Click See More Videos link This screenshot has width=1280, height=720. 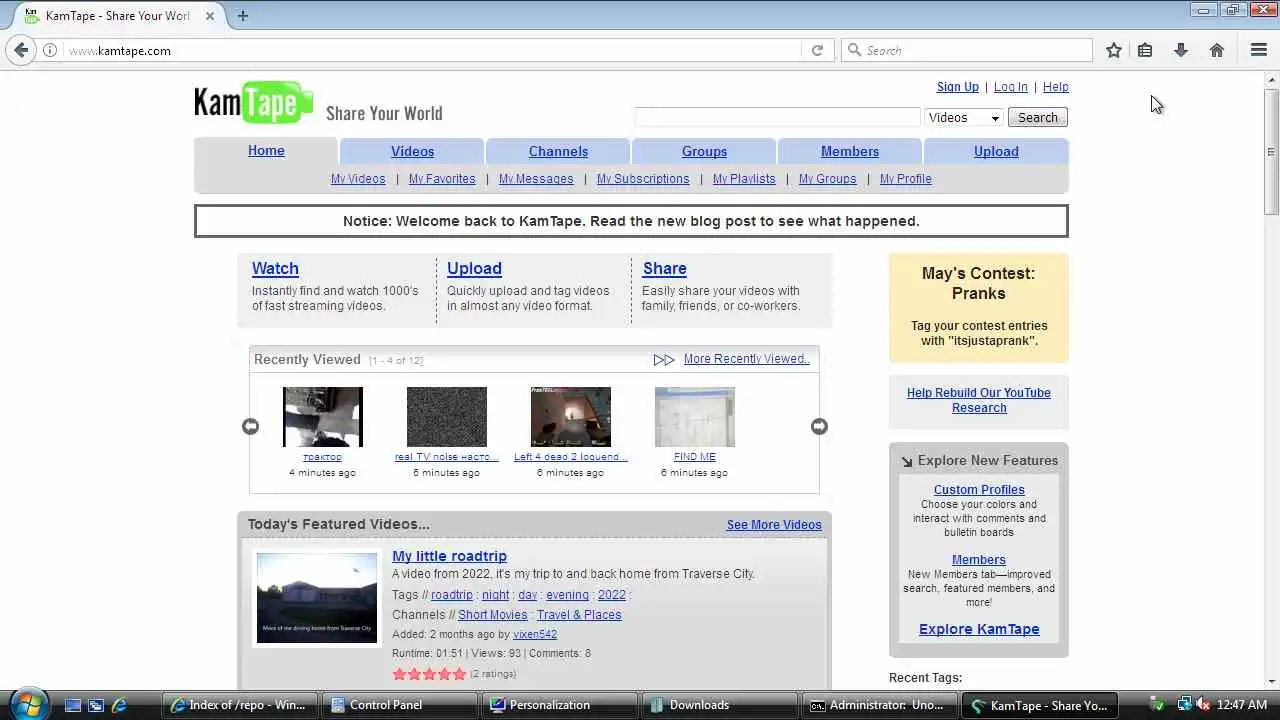[x=774, y=525]
